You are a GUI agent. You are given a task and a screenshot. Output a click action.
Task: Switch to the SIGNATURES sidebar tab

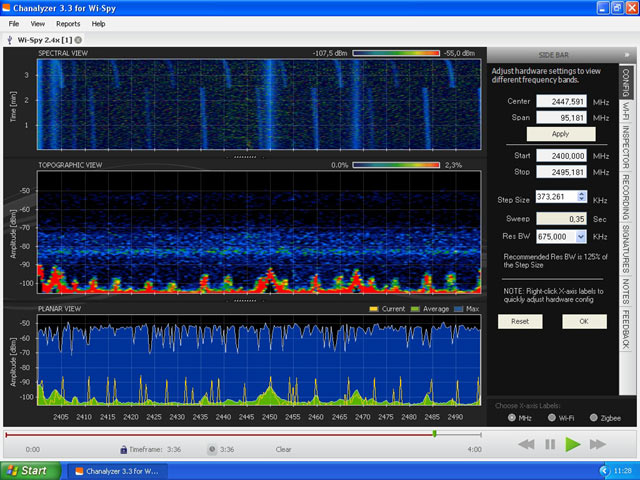pyautogui.click(x=626, y=249)
